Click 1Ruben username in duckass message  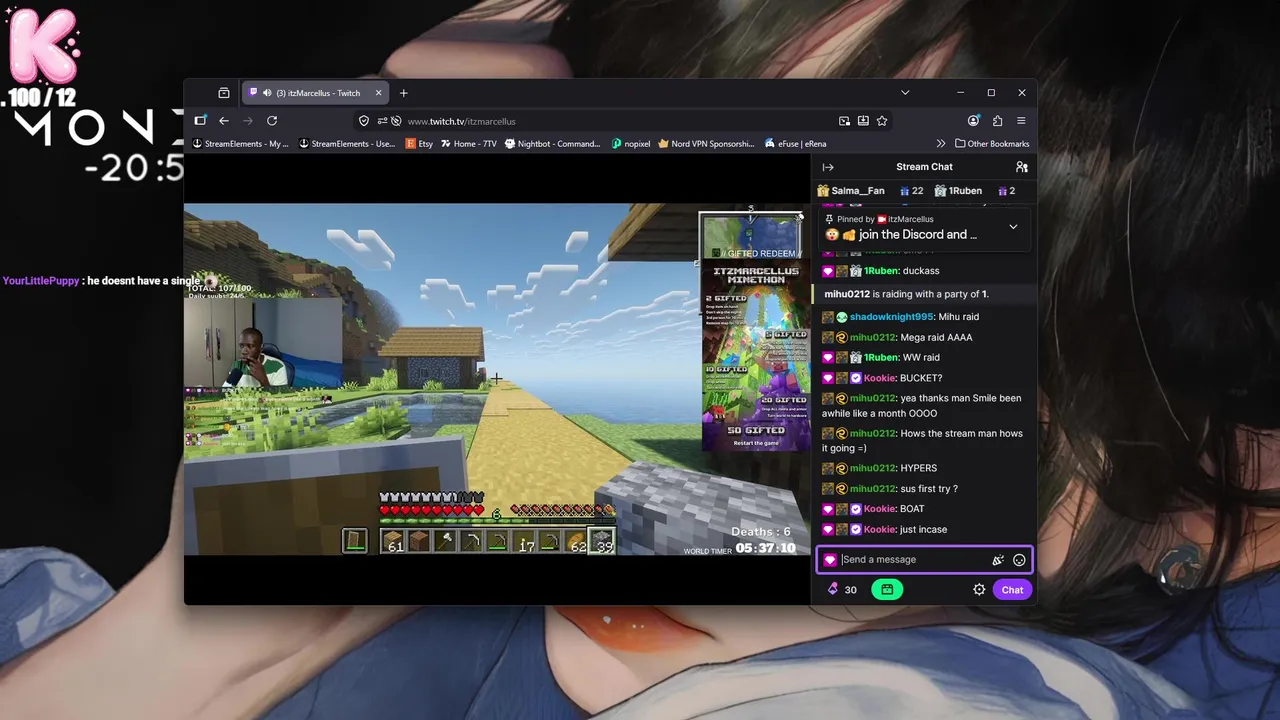[881, 271]
